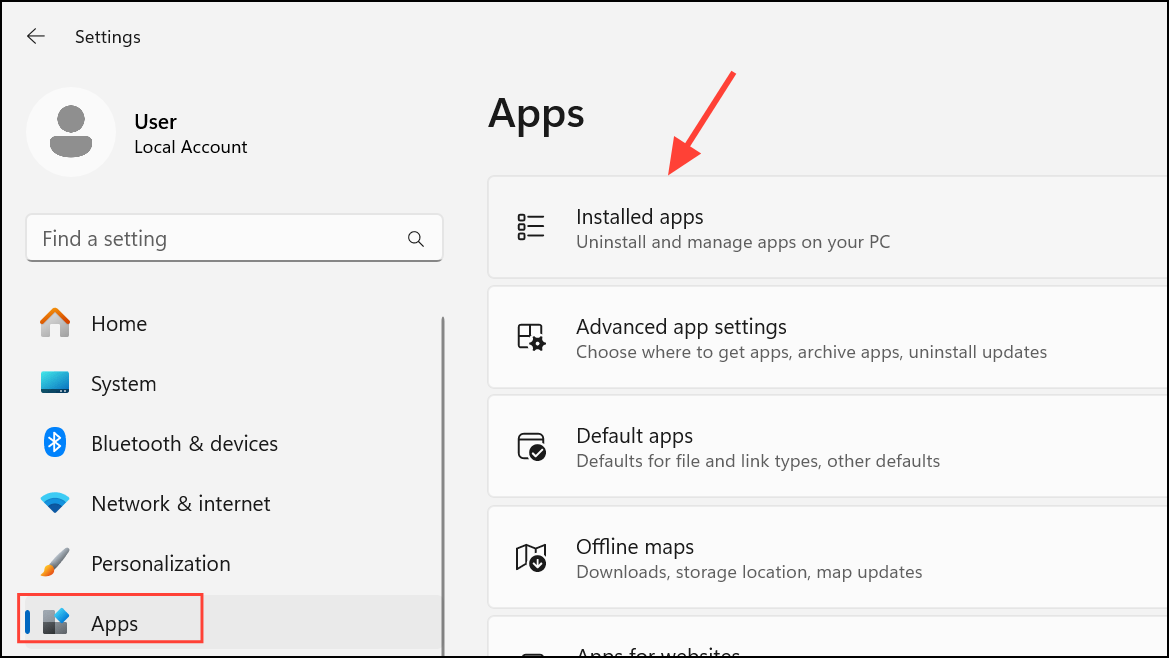Click the Bluetooth icon in sidebar
This screenshot has height=658, width=1169.
(x=55, y=443)
